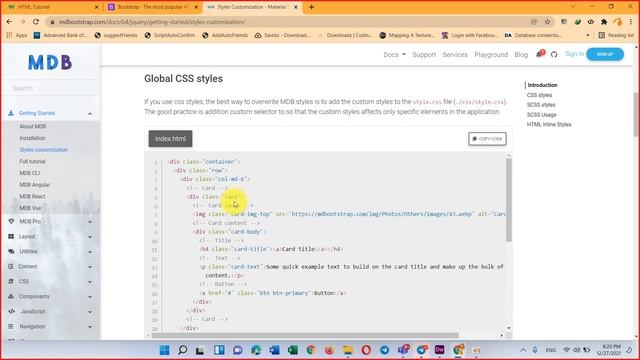Open Microsoft Edge from the taskbar

point(256,350)
